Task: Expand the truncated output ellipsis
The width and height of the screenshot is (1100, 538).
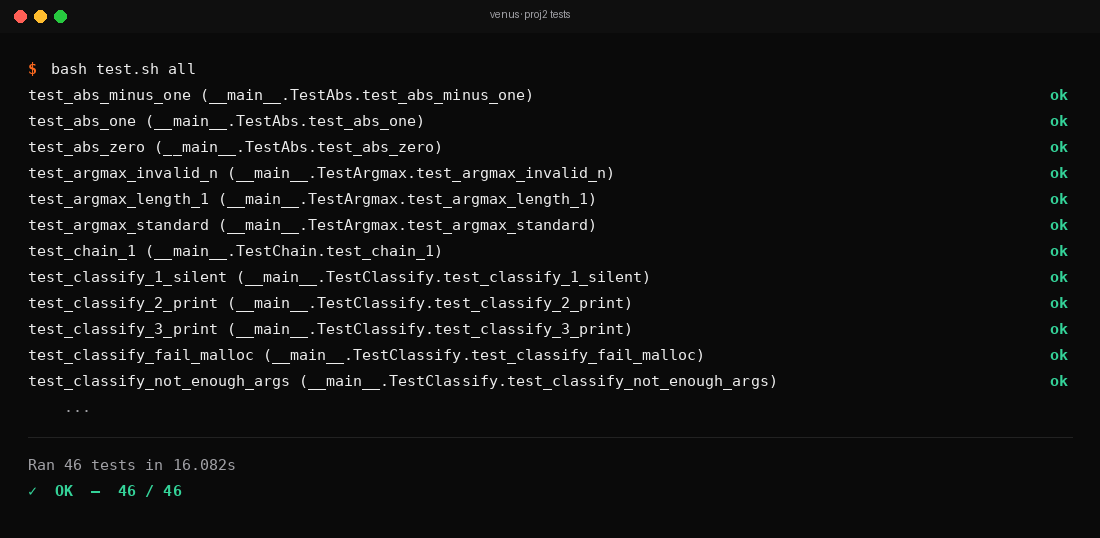Action: (77, 408)
